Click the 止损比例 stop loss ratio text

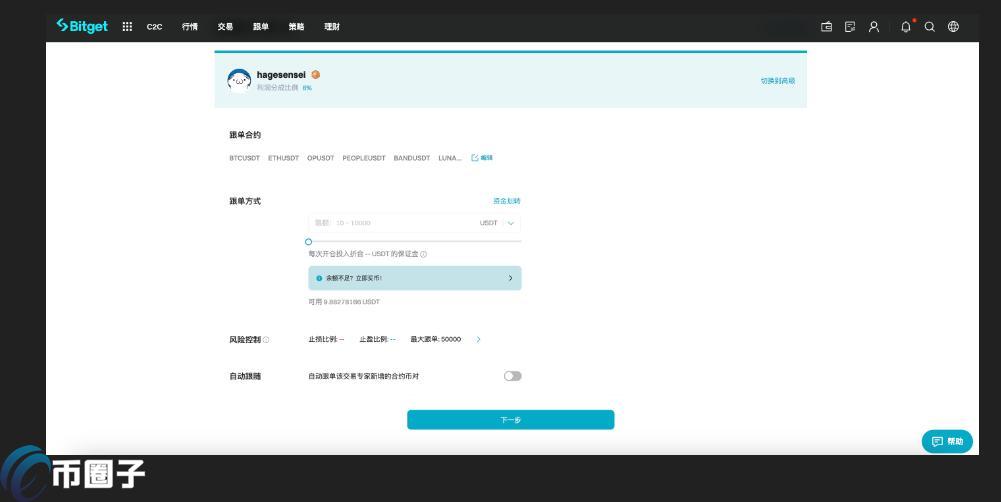click(326, 340)
